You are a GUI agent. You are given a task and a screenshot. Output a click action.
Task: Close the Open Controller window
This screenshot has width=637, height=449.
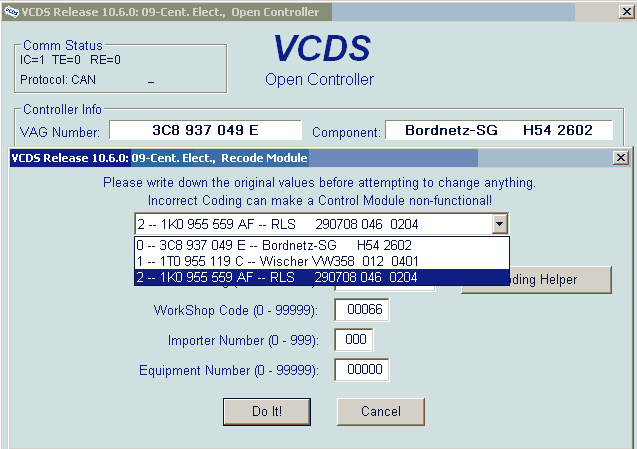tap(627, 12)
